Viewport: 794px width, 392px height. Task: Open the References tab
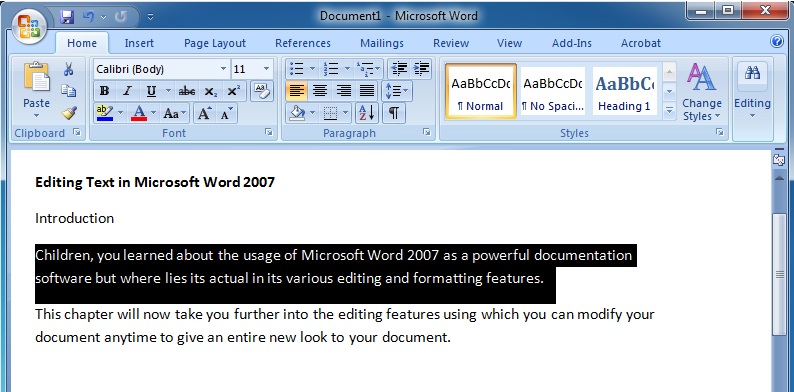(x=303, y=44)
